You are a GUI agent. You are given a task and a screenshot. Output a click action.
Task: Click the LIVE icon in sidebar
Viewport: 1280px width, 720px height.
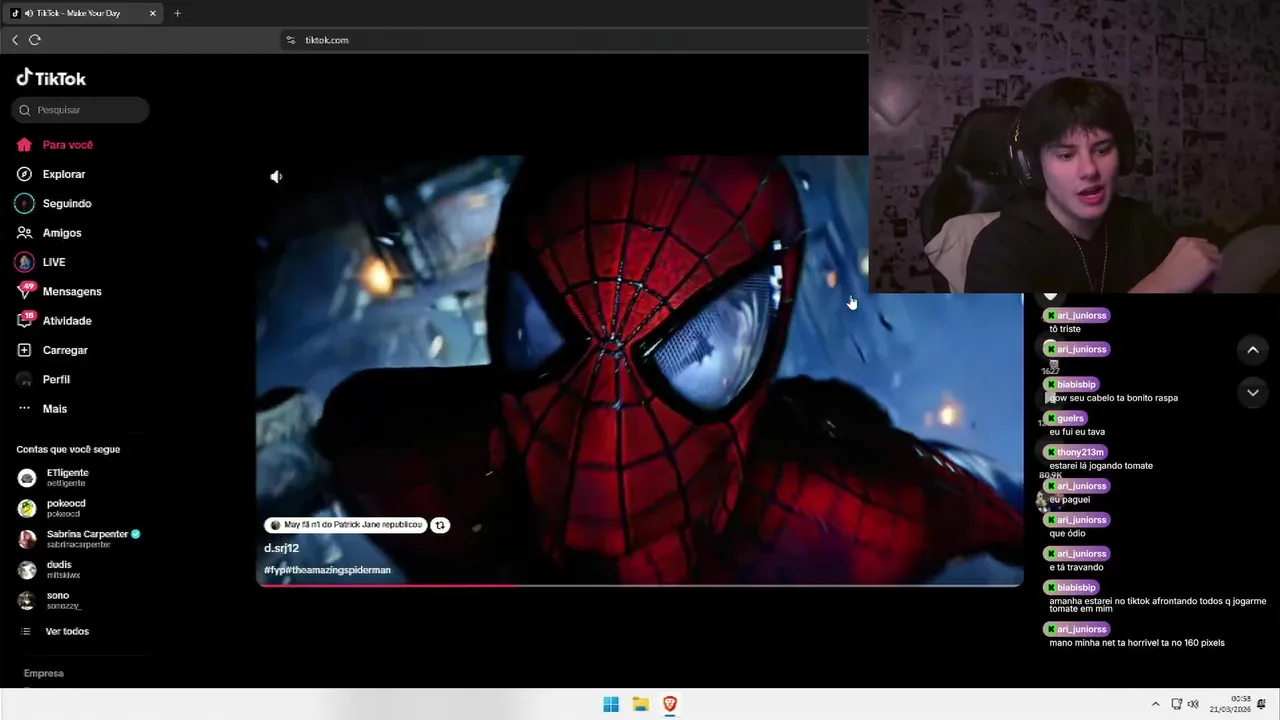tap(24, 262)
